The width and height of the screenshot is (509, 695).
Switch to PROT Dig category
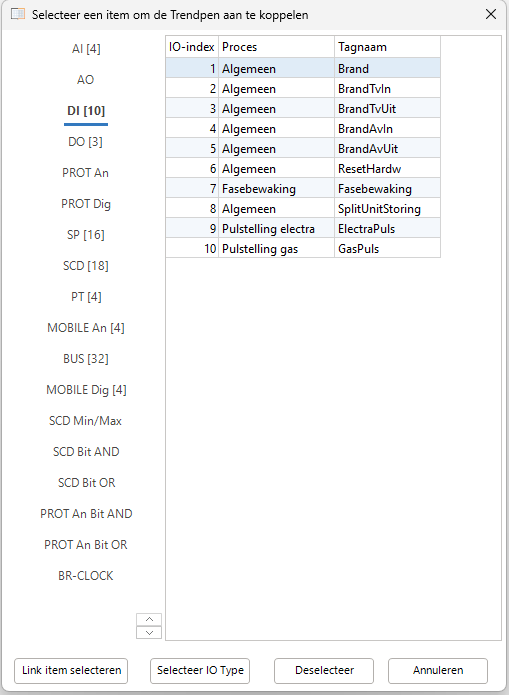pos(86,204)
